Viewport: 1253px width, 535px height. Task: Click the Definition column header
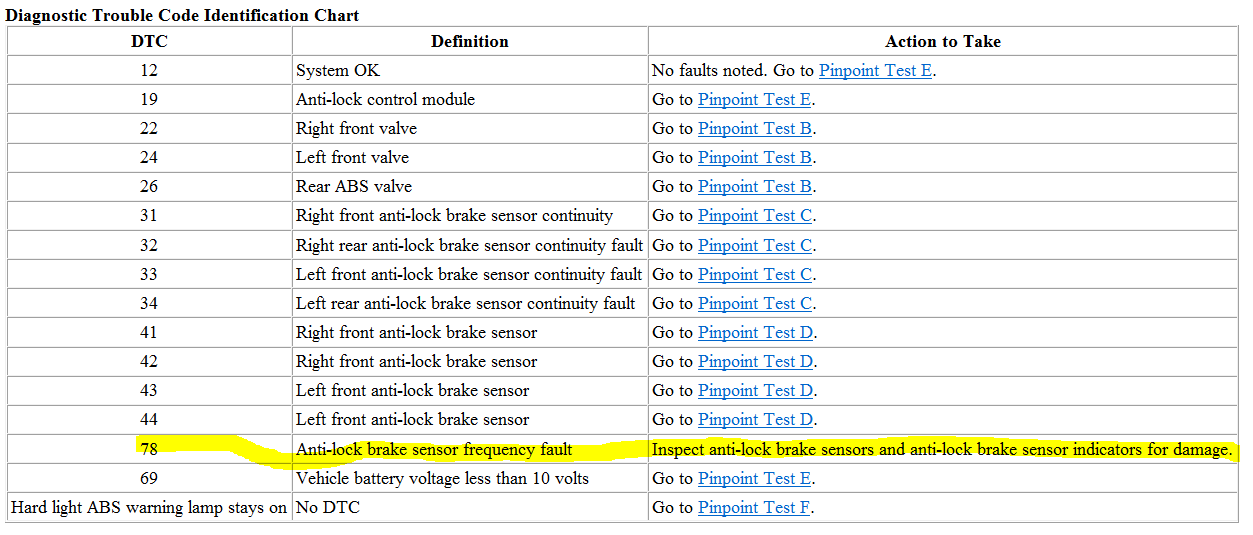point(470,41)
